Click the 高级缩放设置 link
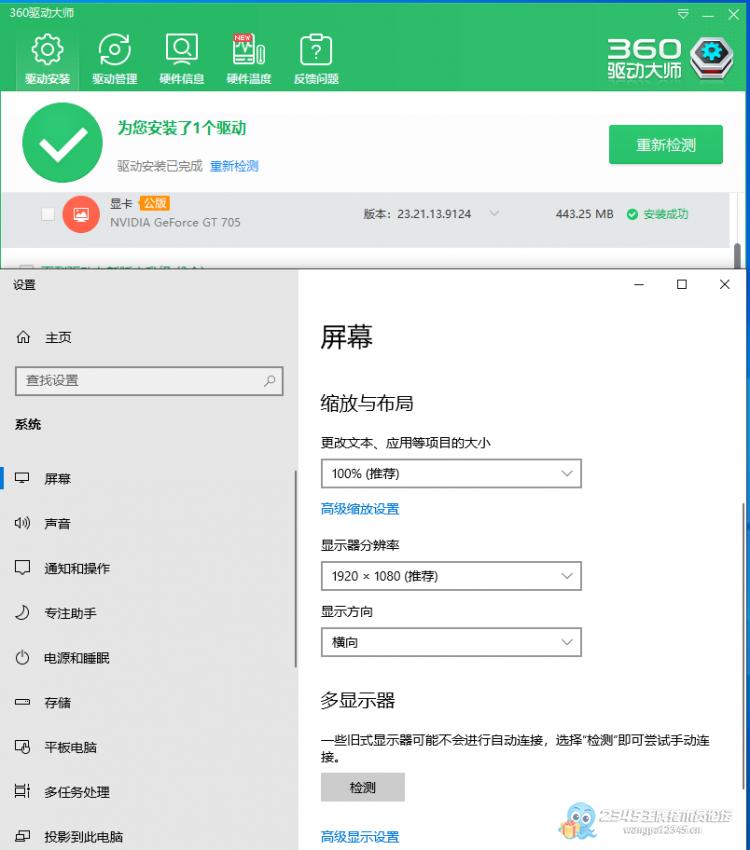The width and height of the screenshot is (750, 850). (x=360, y=508)
